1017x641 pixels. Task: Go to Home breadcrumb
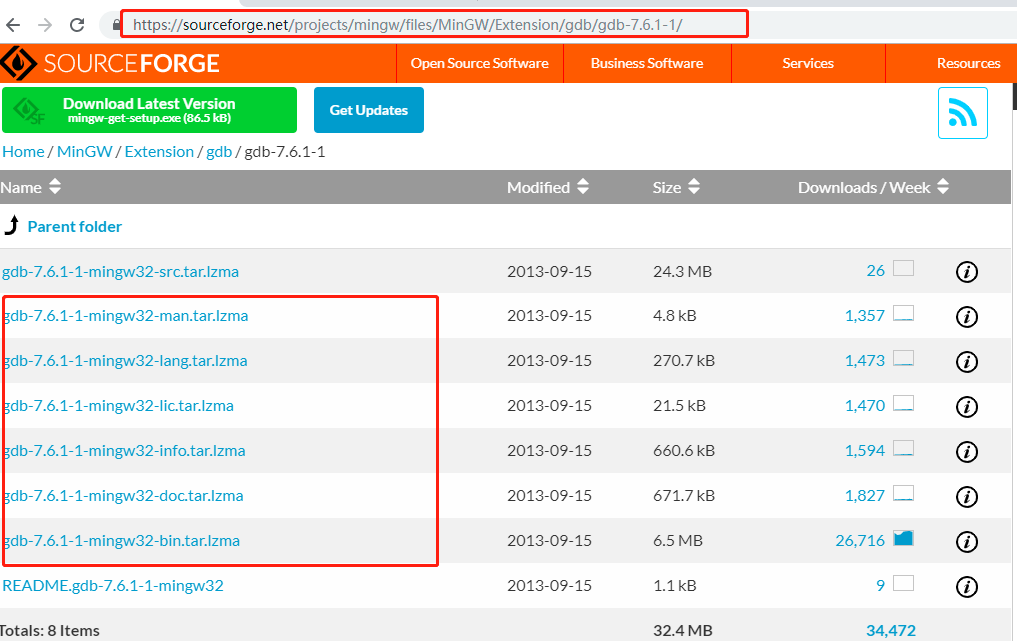(23, 152)
